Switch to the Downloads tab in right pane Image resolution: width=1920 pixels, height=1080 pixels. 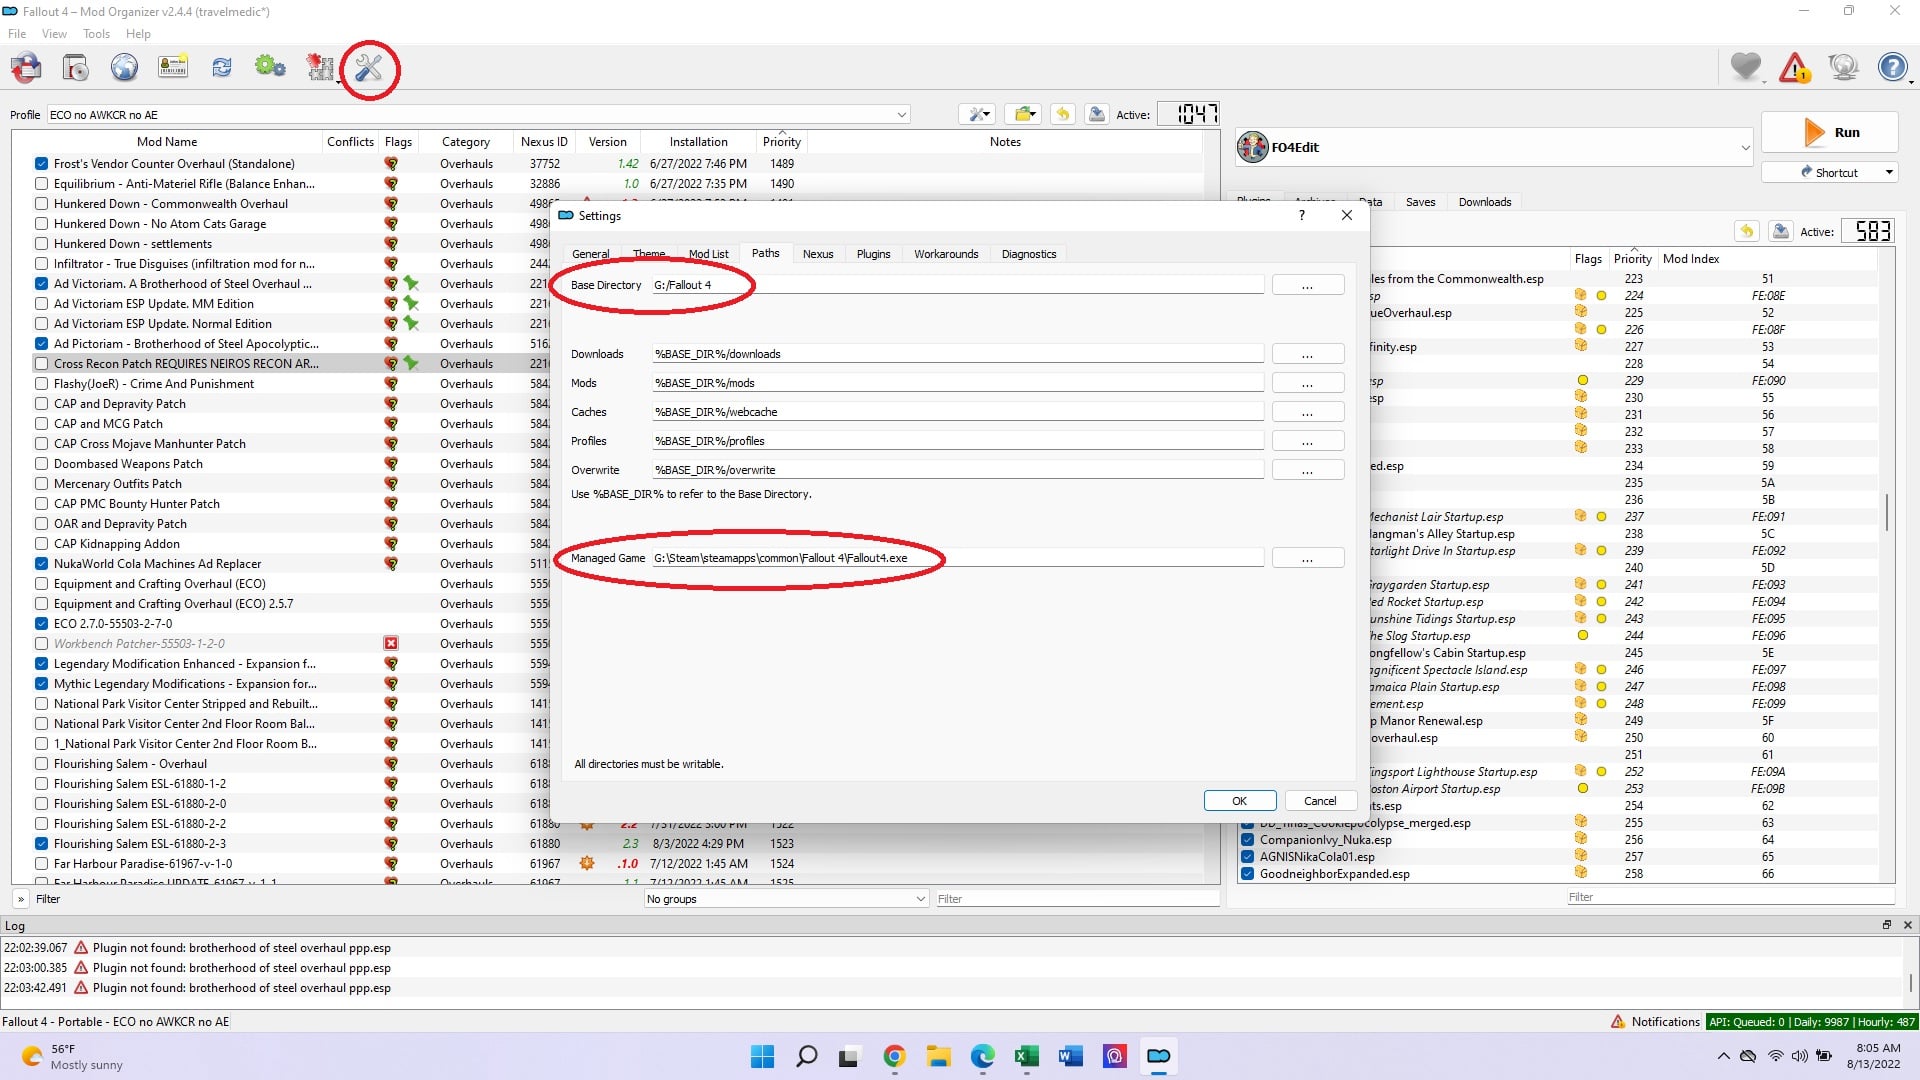tap(1484, 202)
